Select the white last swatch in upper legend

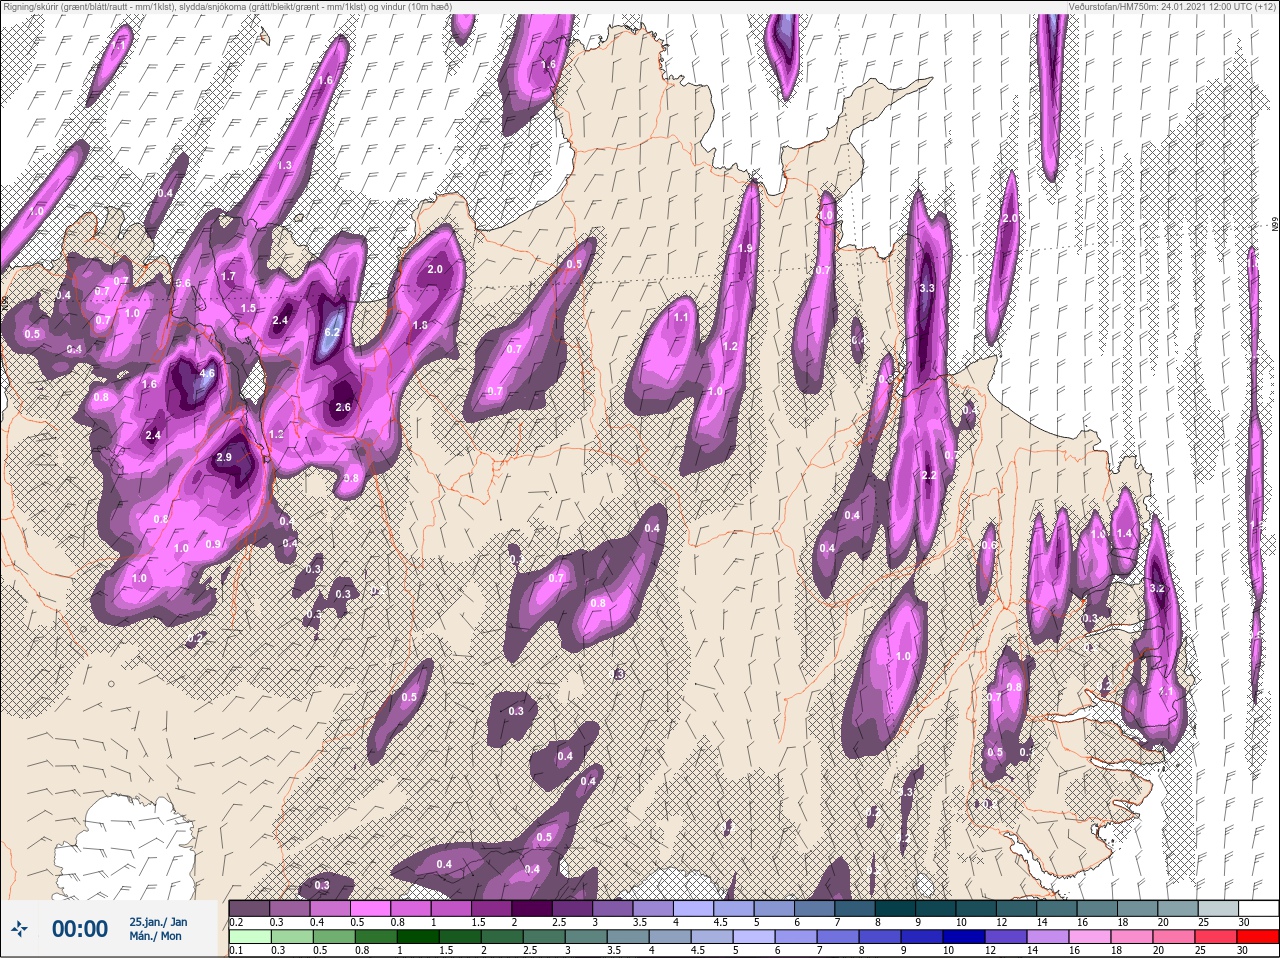tap(1257, 909)
